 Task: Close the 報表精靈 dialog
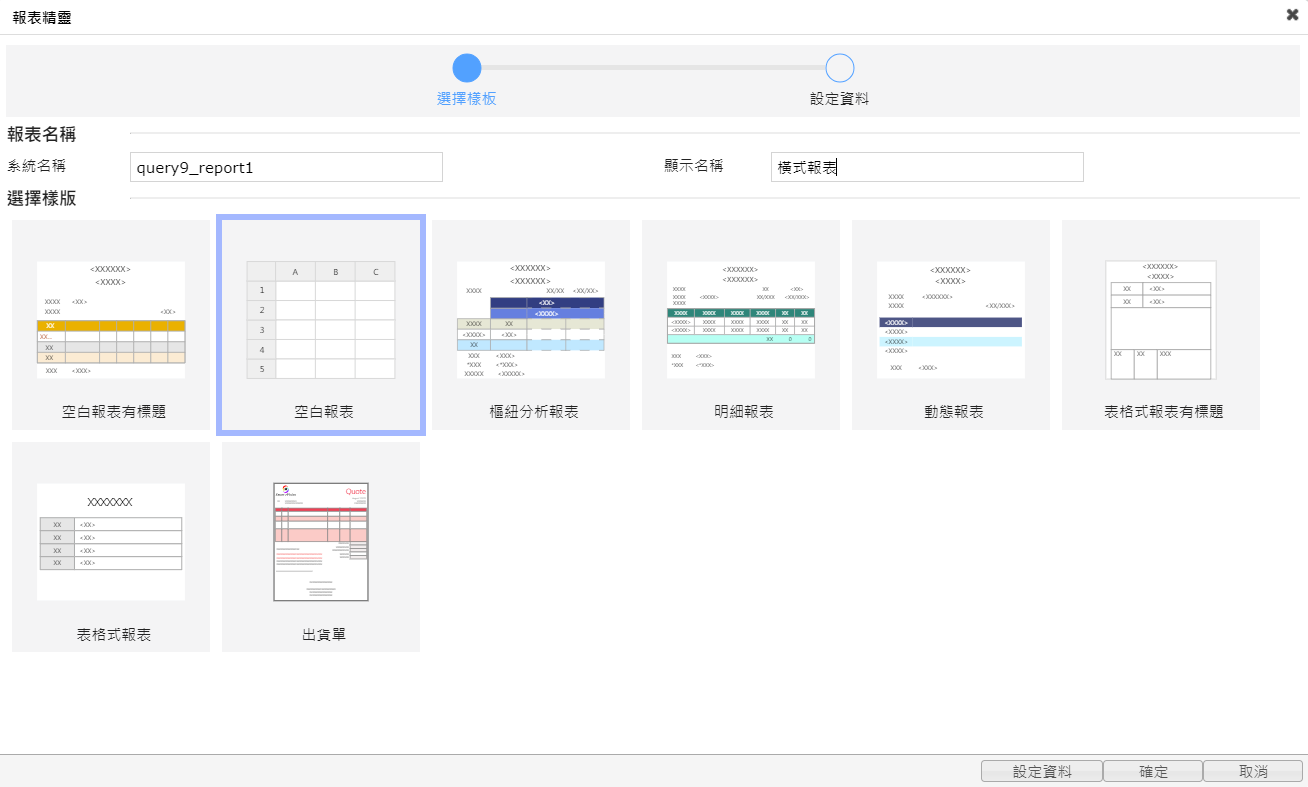1292,15
